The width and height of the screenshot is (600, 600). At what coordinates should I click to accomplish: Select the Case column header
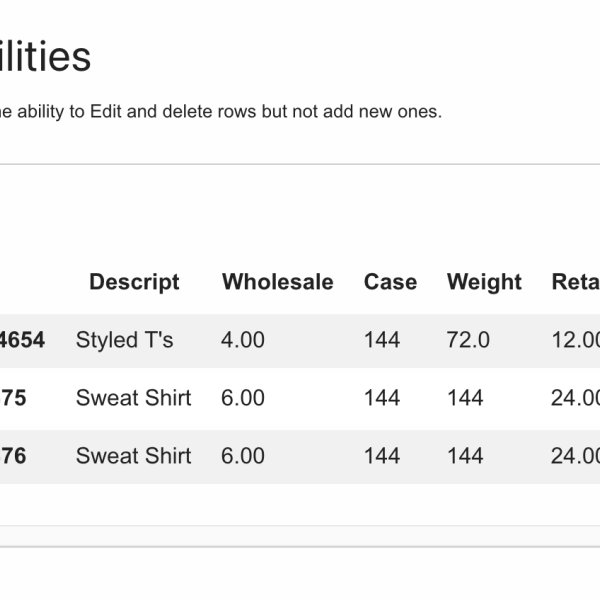pyautogui.click(x=390, y=282)
